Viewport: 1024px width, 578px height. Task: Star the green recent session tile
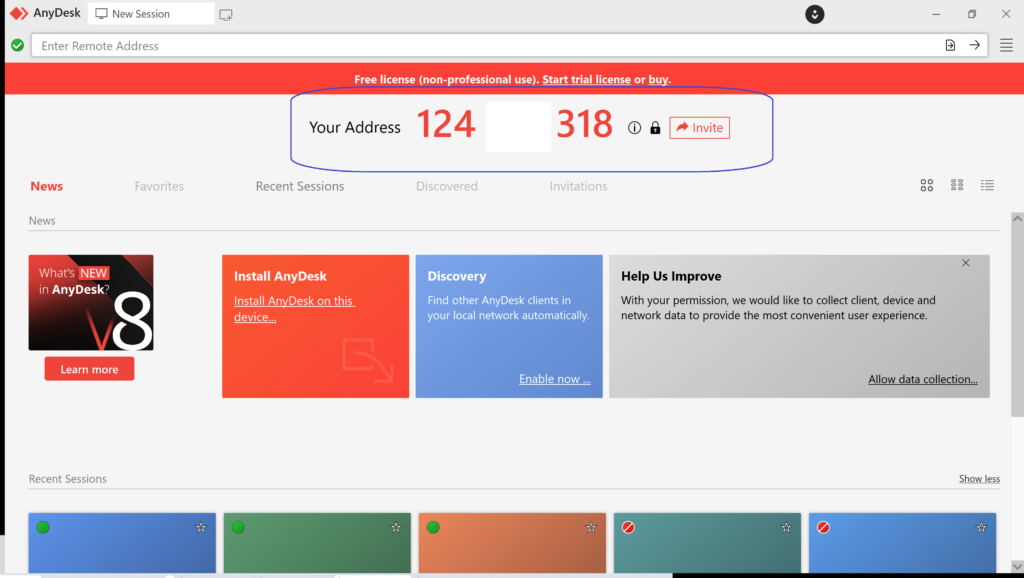click(396, 527)
